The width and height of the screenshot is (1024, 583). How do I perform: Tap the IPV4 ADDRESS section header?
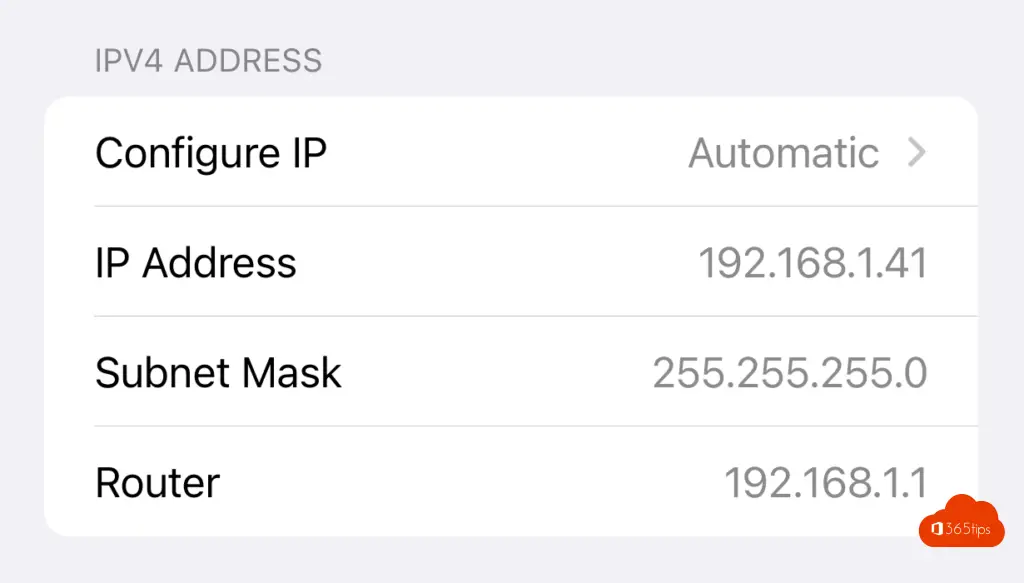click(208, 60)
